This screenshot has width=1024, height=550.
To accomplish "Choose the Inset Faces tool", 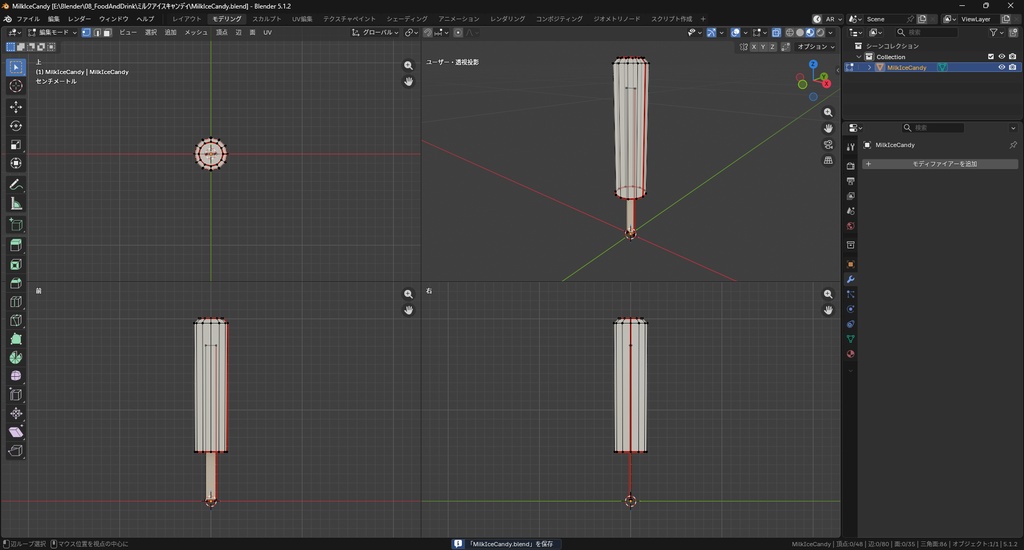I will pos(16,264).
